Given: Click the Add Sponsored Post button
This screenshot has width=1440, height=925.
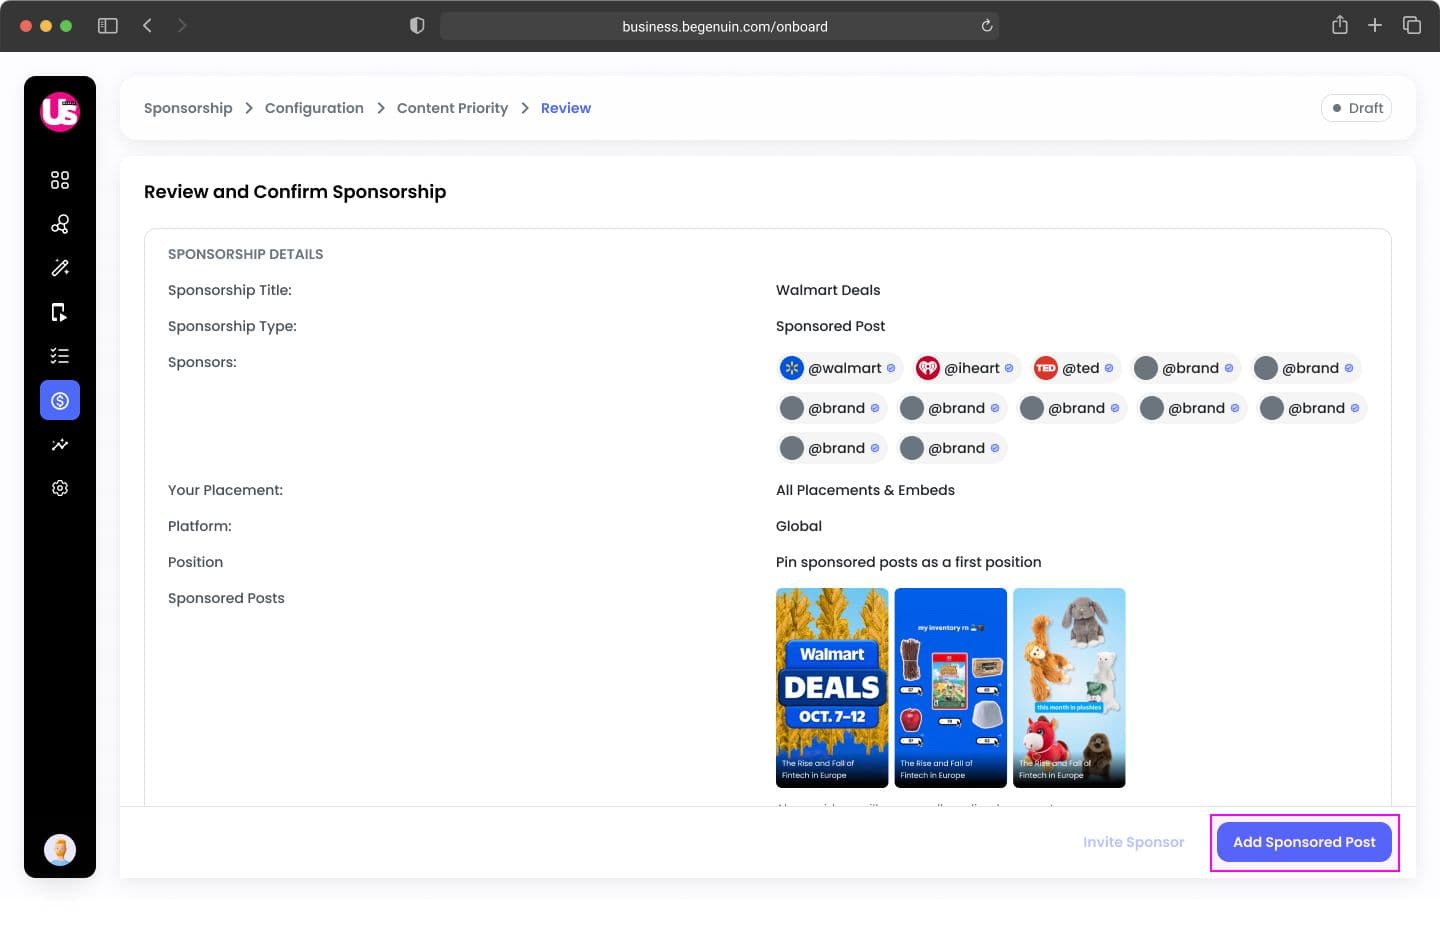Looking at the screenshot, I should point(1304,842).
